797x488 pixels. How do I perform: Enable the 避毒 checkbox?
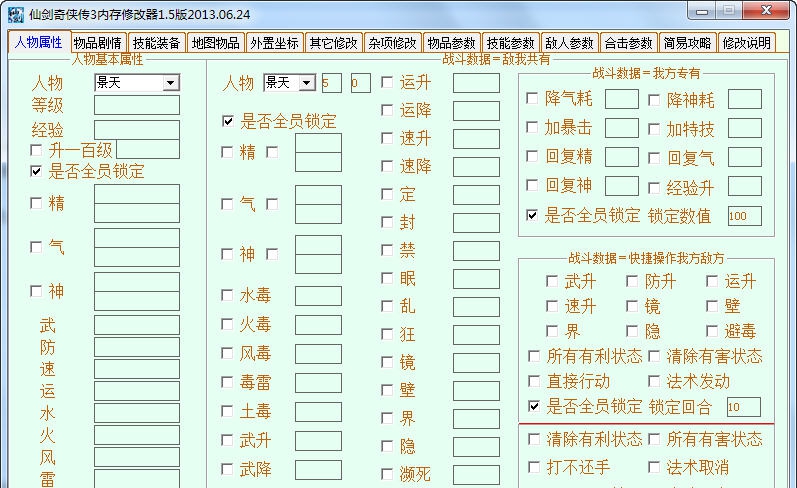(712, 331)
